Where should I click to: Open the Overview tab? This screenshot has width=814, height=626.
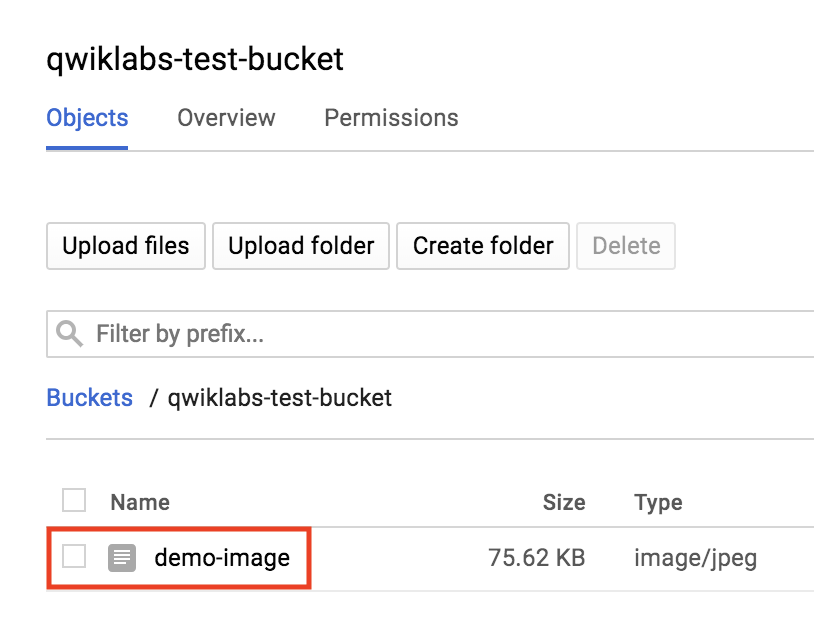click(x=226, y=118)
